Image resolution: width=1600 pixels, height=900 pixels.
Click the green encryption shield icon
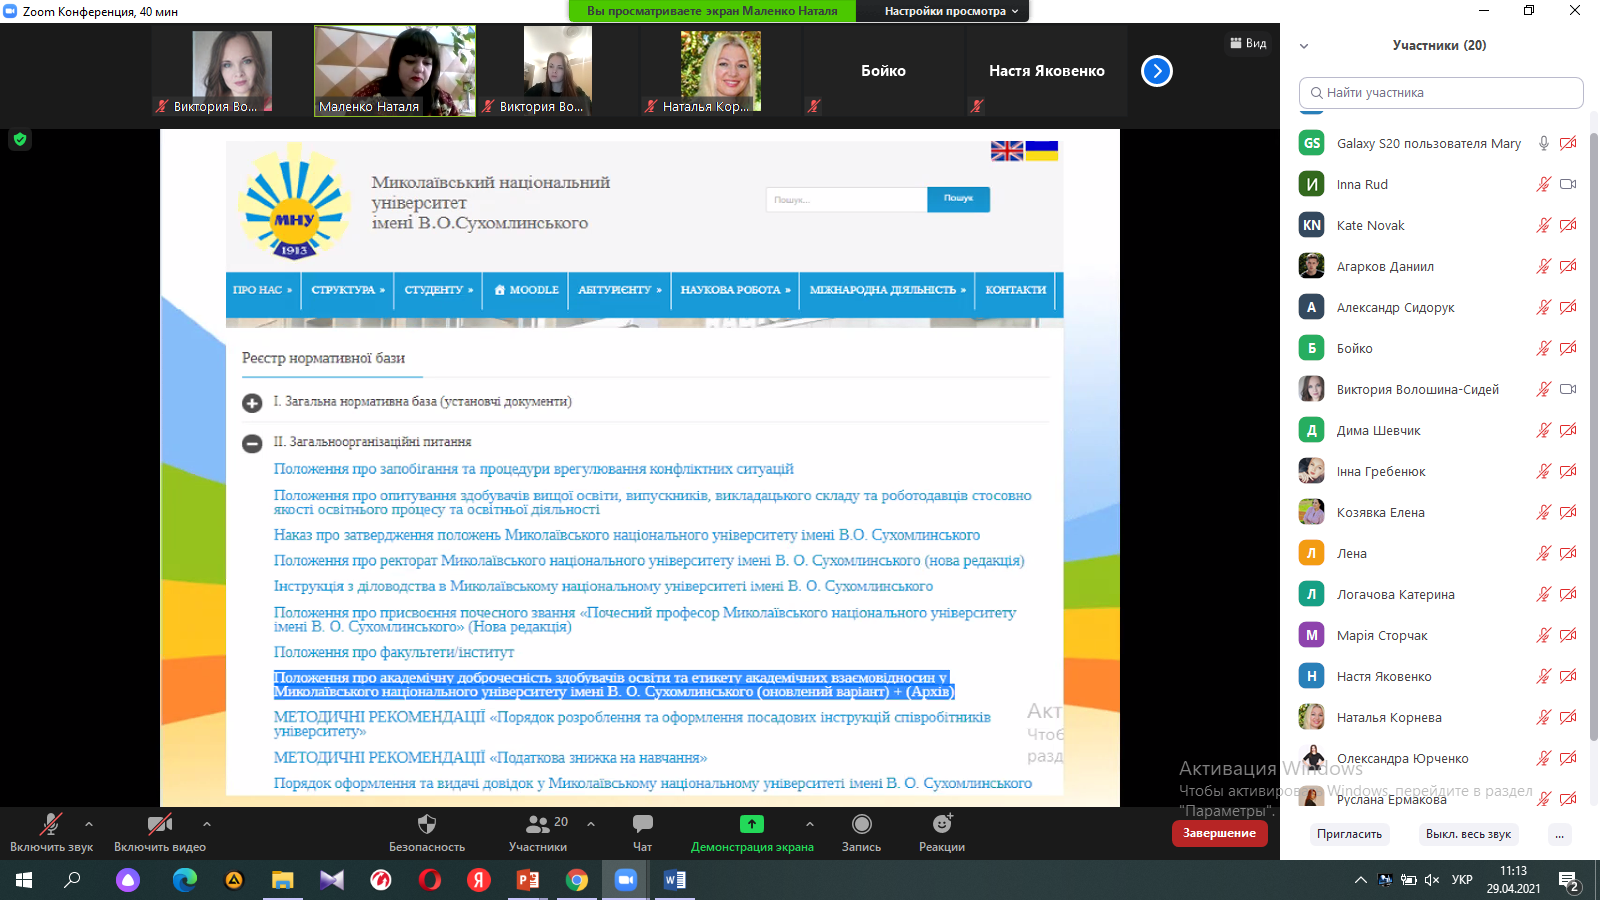20,140
